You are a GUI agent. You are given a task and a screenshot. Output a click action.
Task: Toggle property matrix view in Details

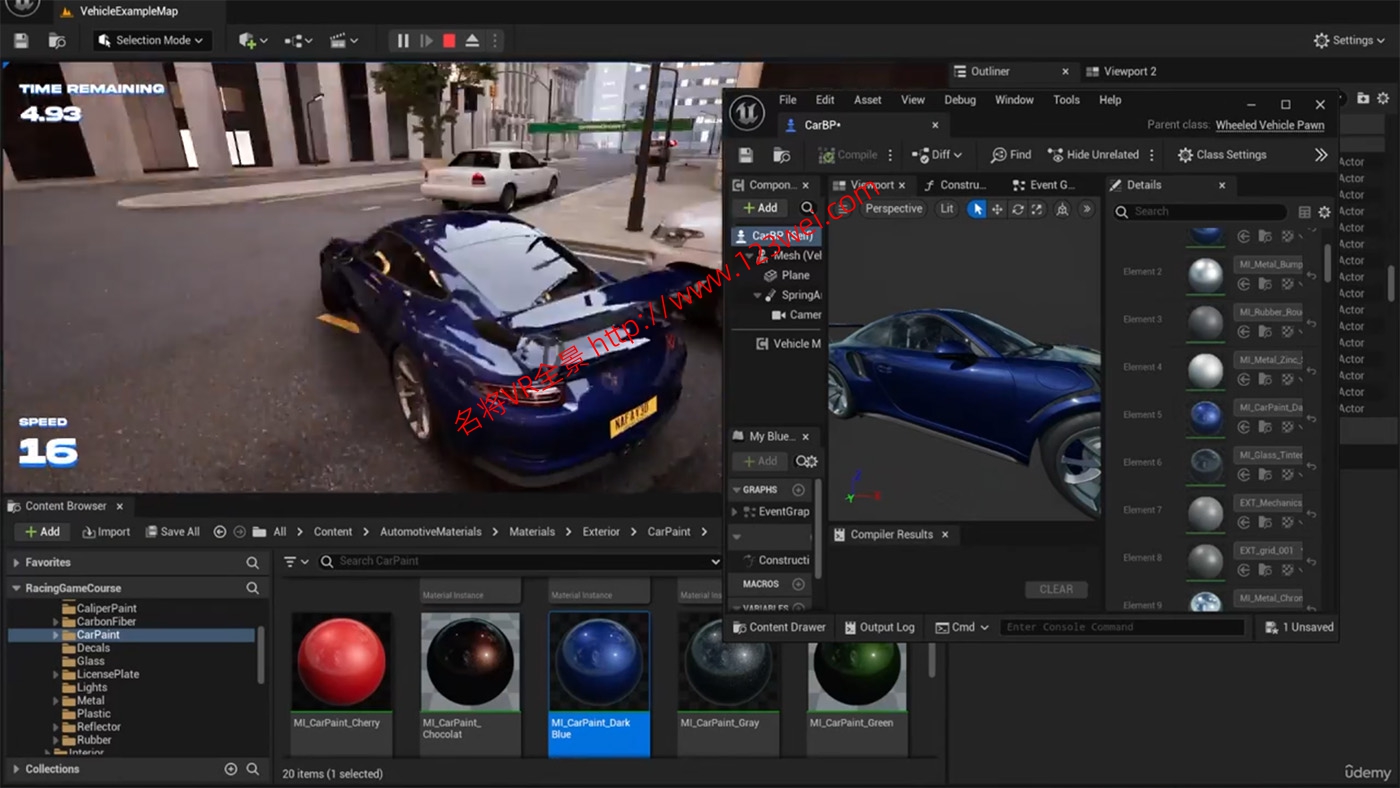click(x=1304, y=212)
